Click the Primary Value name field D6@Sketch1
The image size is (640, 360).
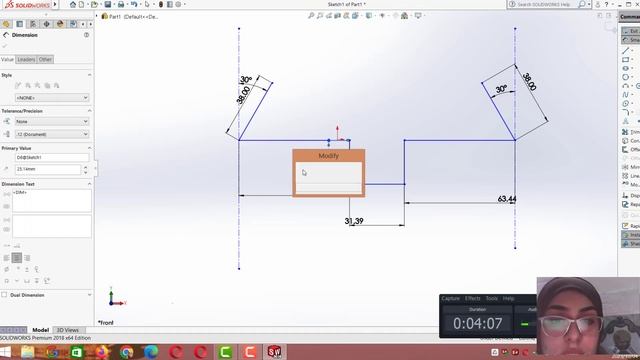(x=52, y=158)
